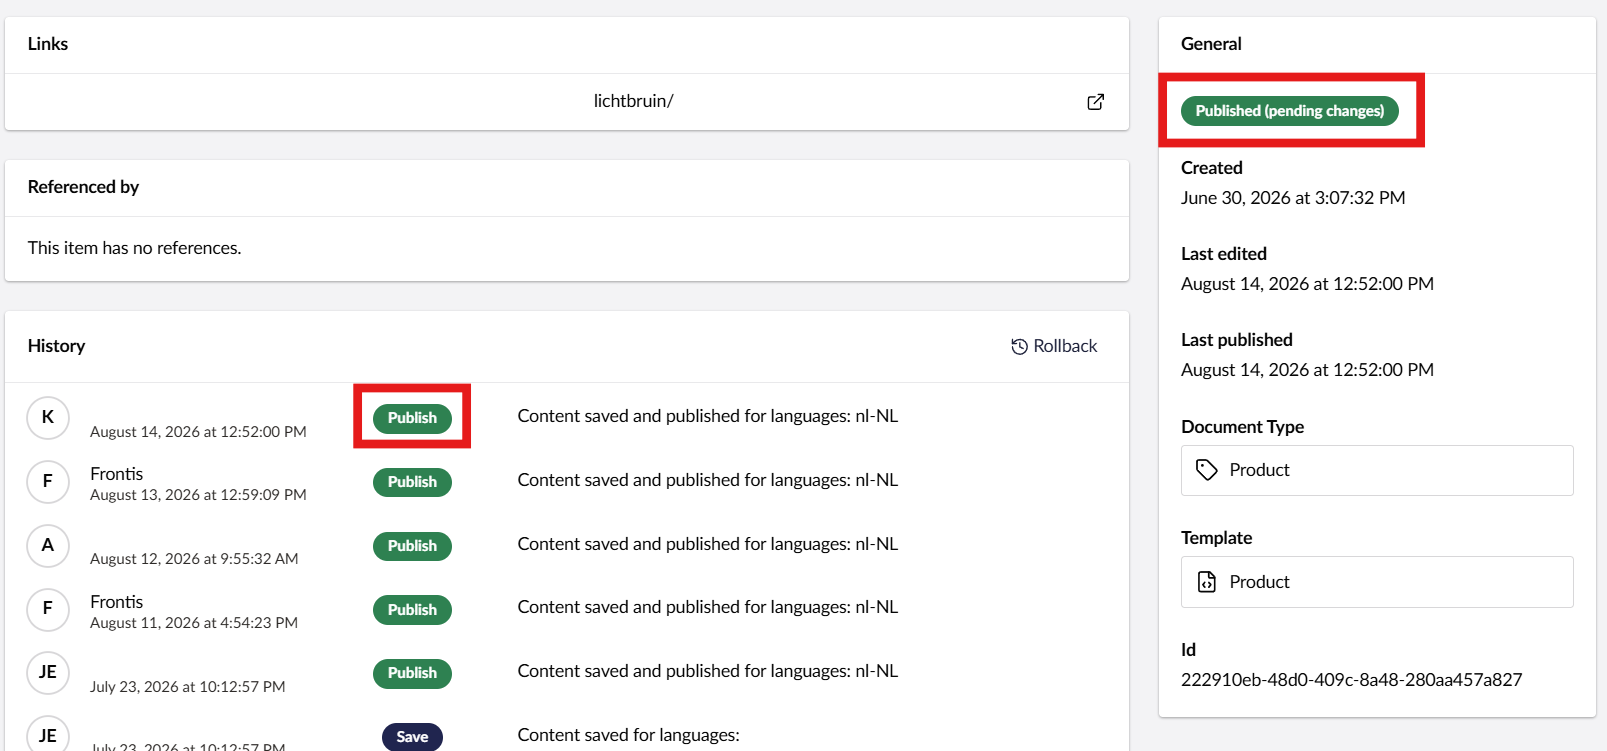This screenshot has height=751, width=1607.
Task: Click the Published (pending changes) badge
Action: pos(1290,111)
